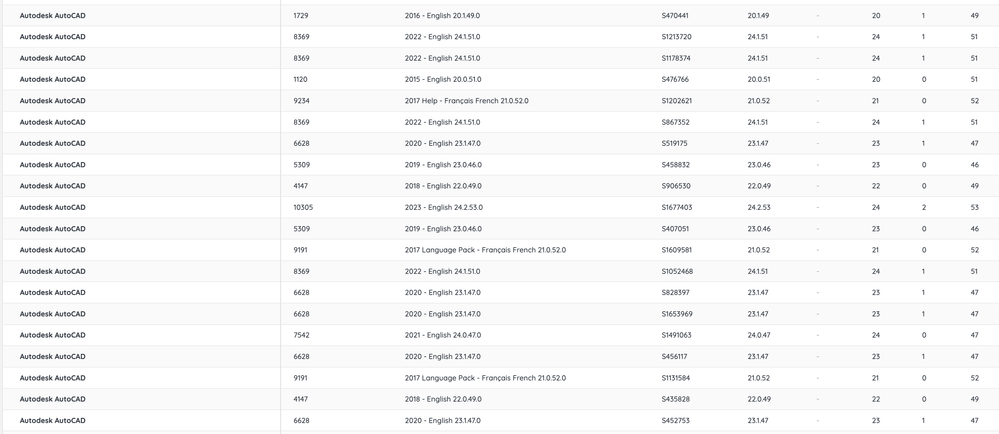
Task: Select Language Pack row with serial S1609581
Action: click(x=676, y=250)
